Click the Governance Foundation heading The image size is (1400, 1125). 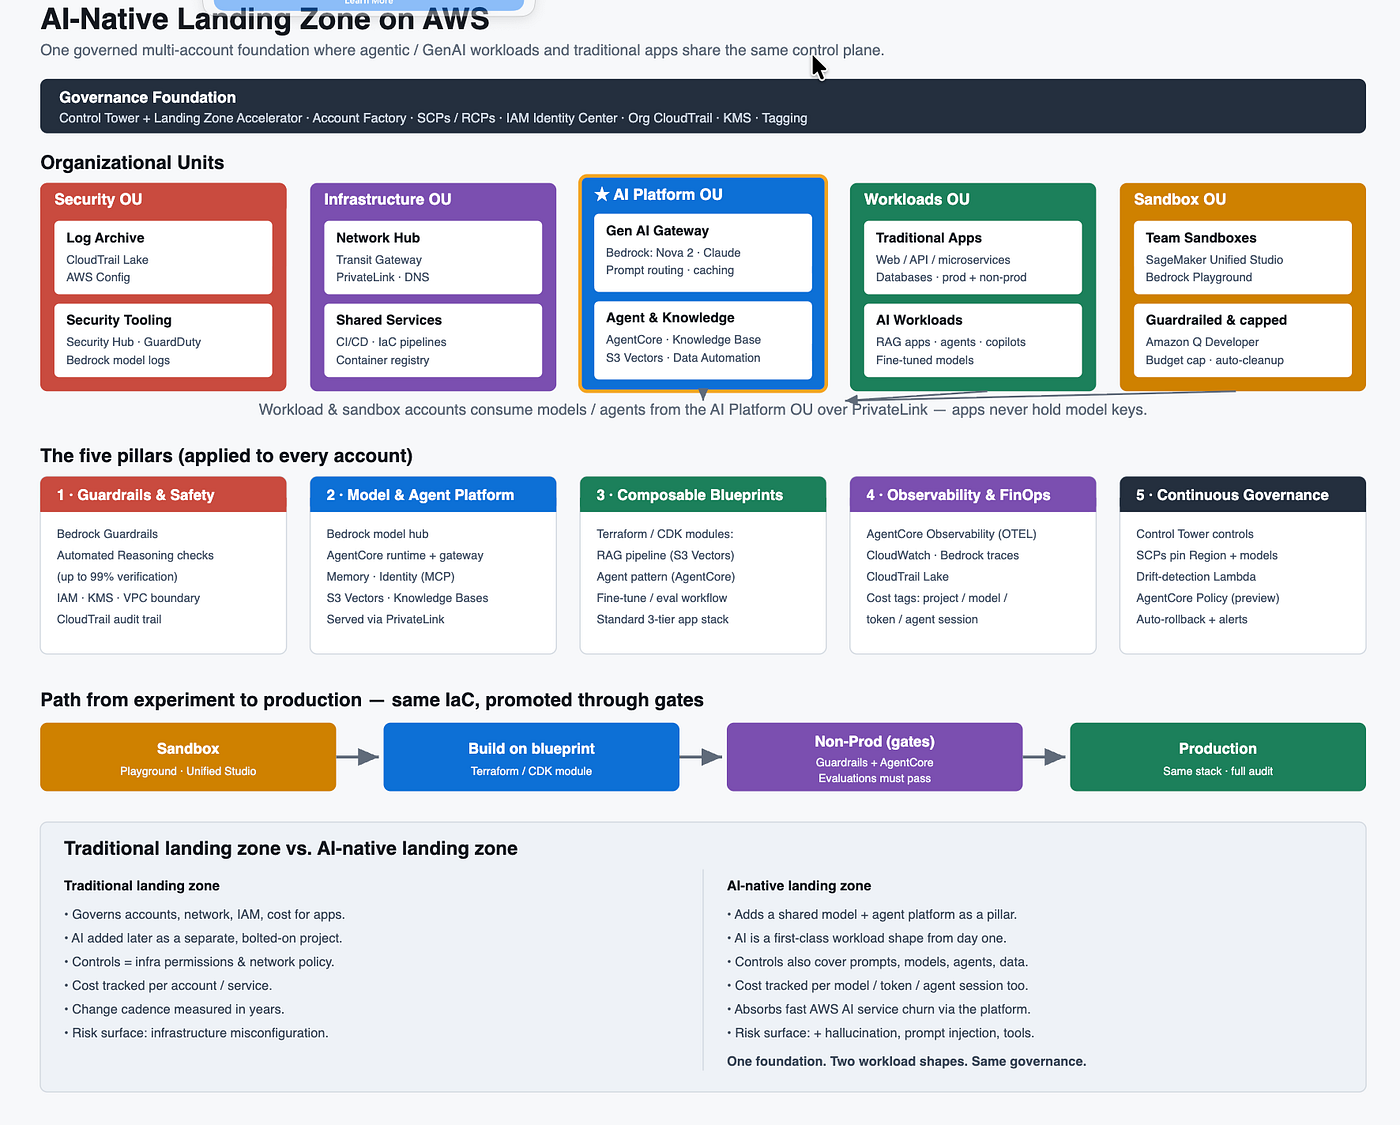(147, 97)
